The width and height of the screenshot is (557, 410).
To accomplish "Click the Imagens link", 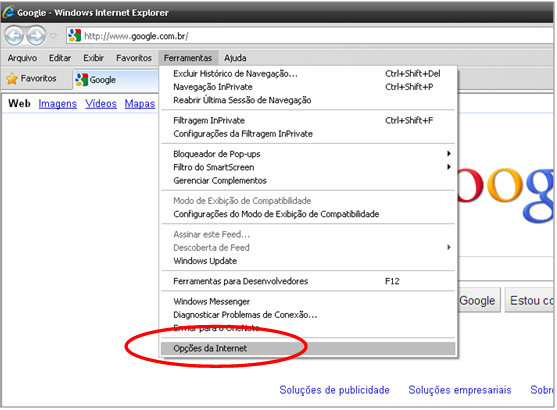I will (58, 104).
